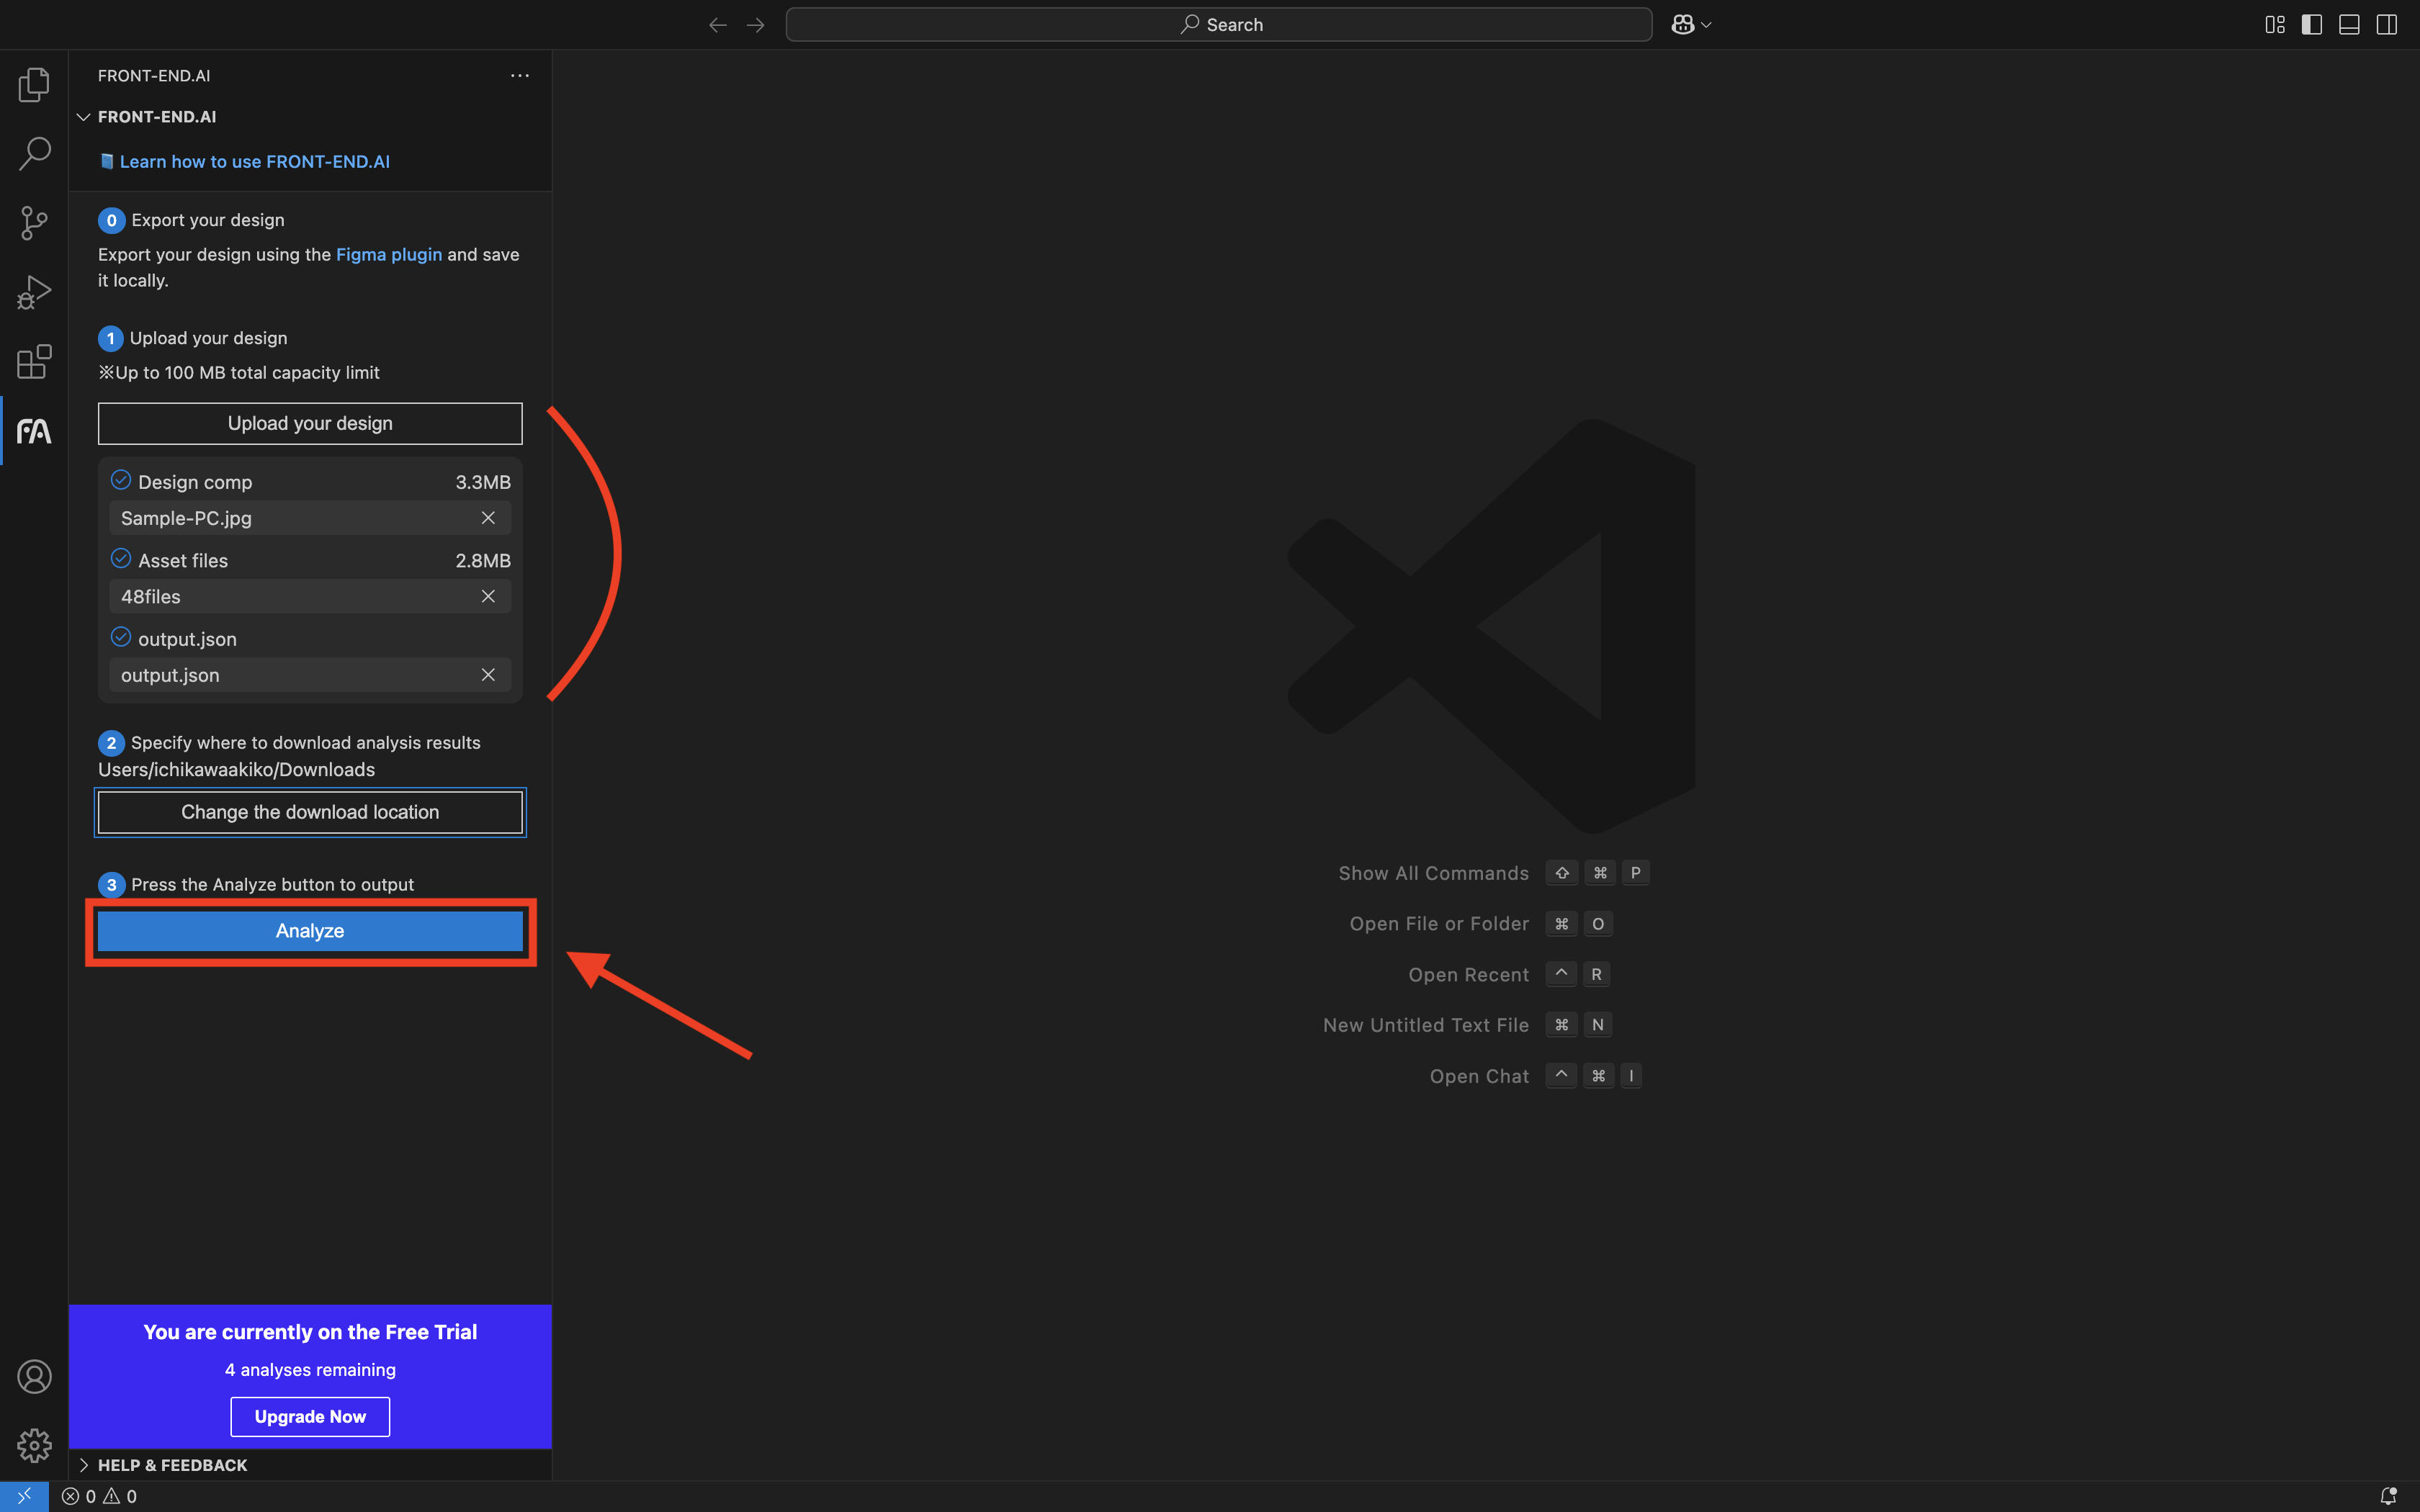Open the Search view in activity bar
The image size is (2420, 1512).
click(x=34, y=154)
